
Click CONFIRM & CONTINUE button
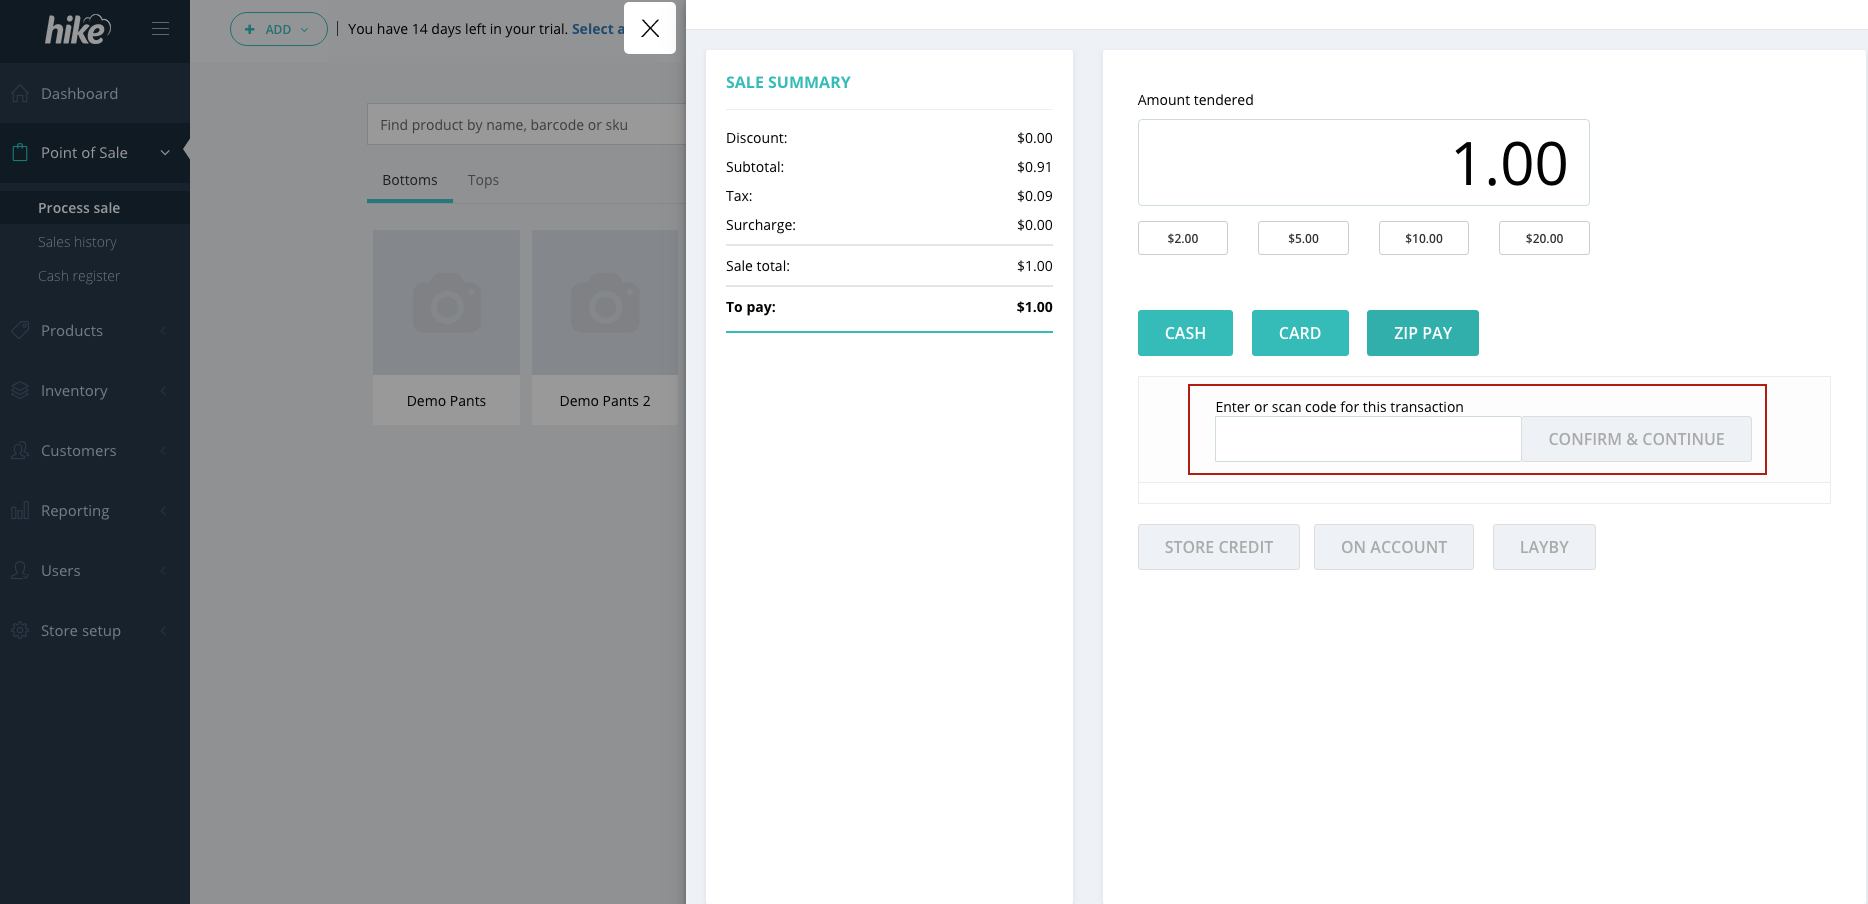coord(1636,439)
